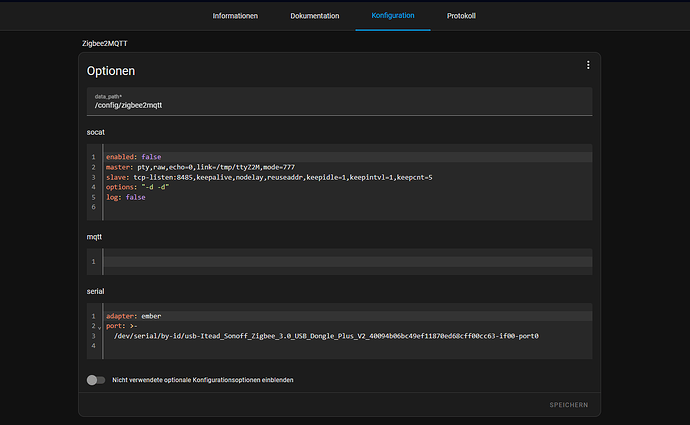The width and height of the screenshot is (690, 425).
Task: Click the SPEICHERN button
Action: click(569, 405)
